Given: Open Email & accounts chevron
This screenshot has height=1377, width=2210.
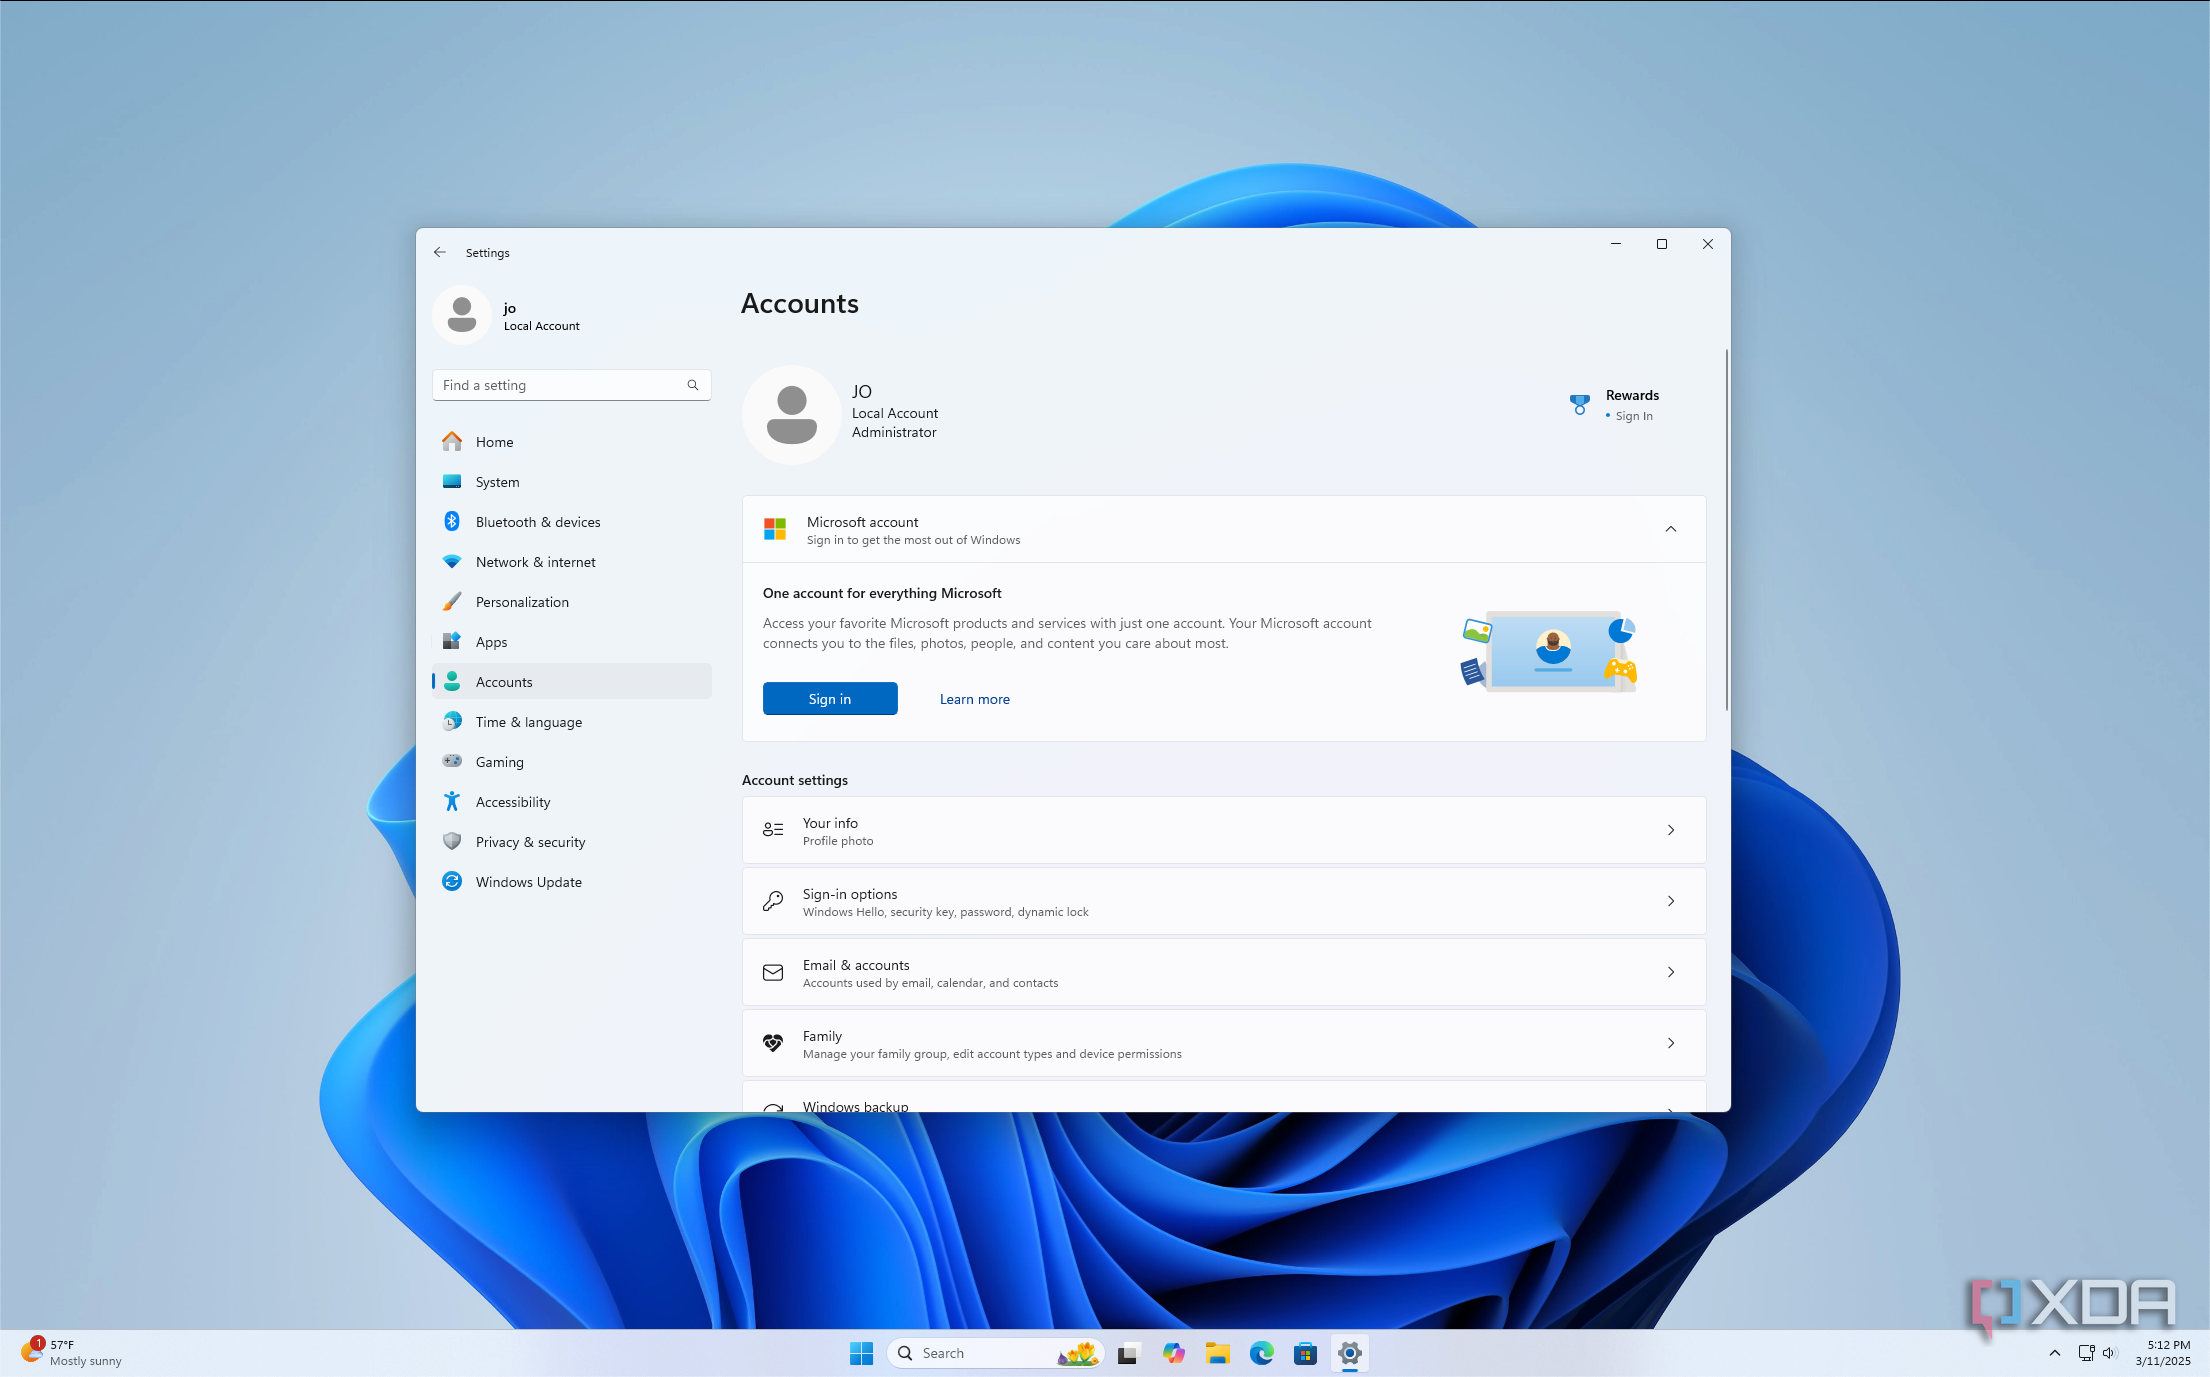Looking at the screenshot, I should pyautogui.click(x=1670, y=972).
